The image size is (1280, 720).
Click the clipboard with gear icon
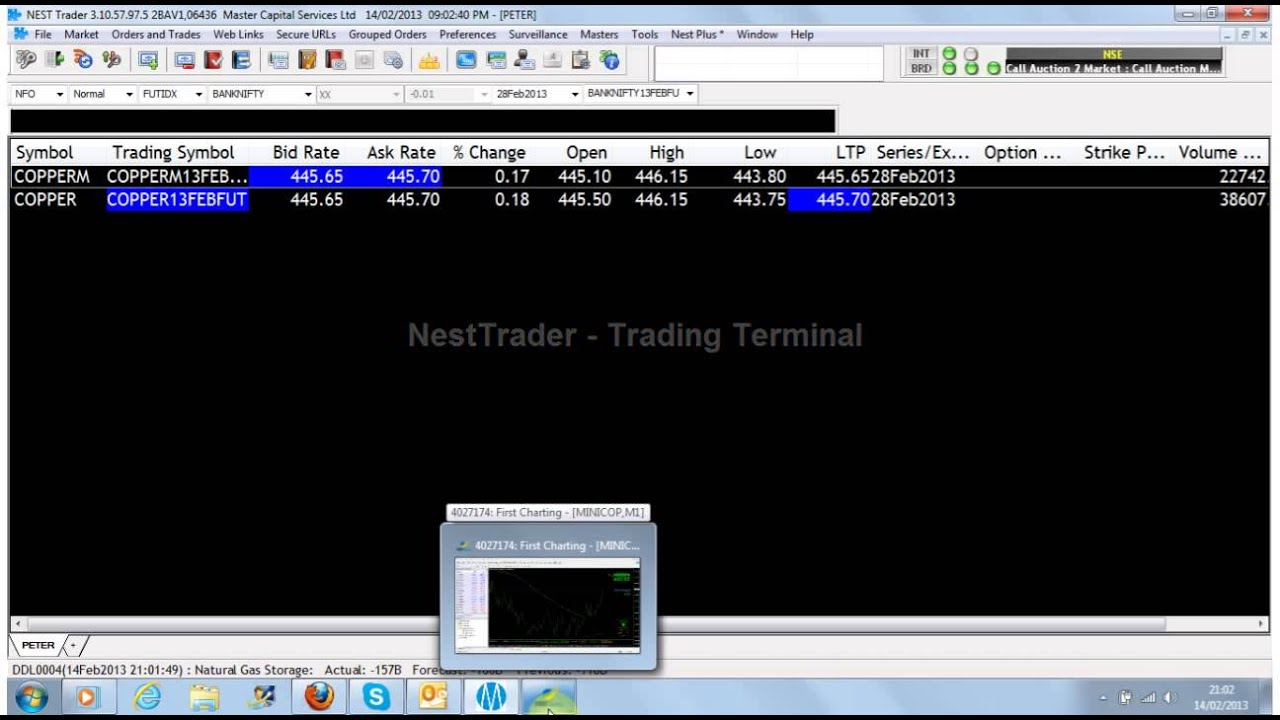coord(580,60)
